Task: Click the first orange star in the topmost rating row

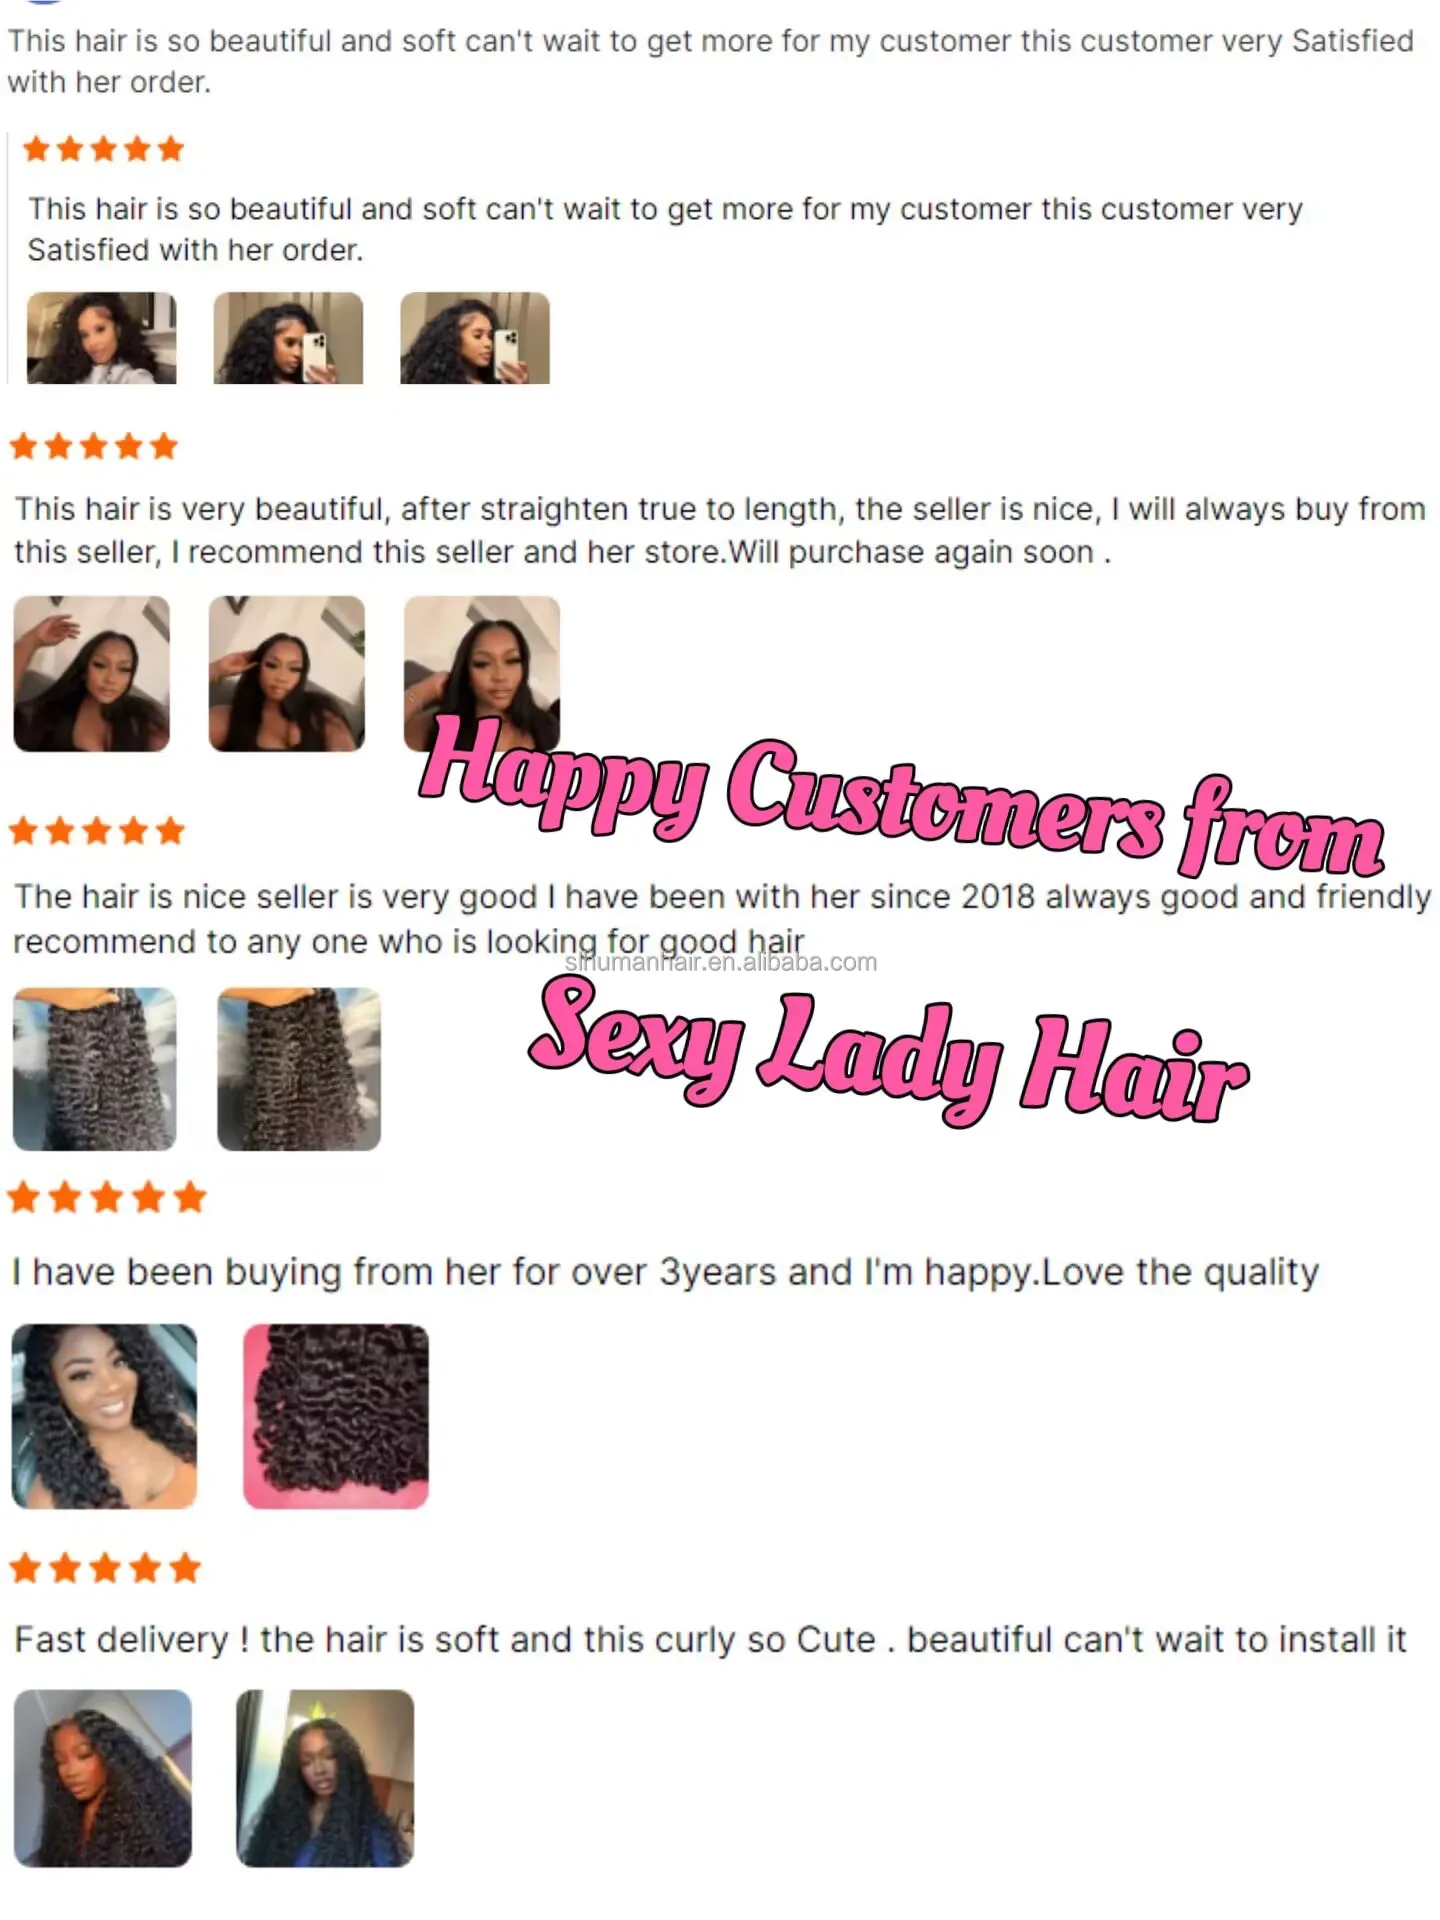Action: (36, 149)
